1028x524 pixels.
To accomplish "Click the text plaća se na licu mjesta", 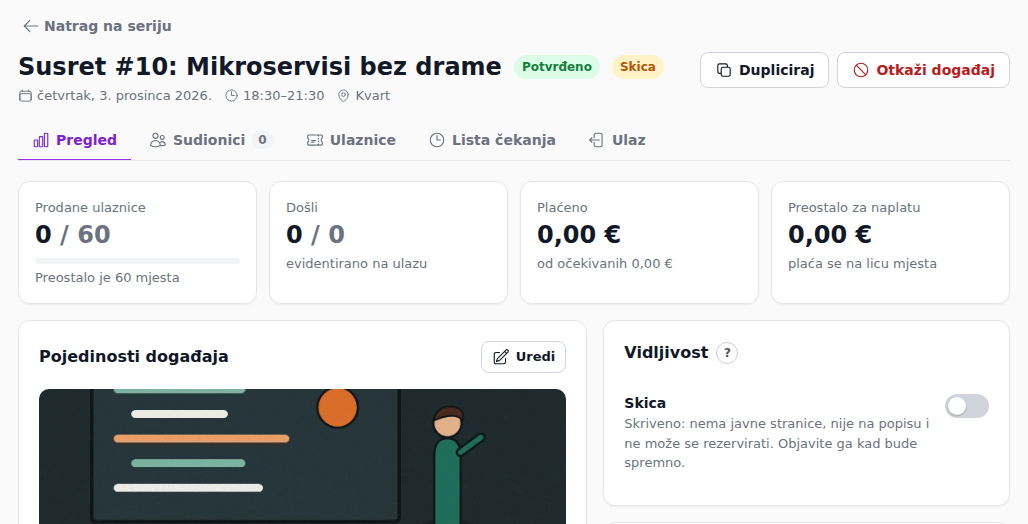I will click(x=862, y=264).
